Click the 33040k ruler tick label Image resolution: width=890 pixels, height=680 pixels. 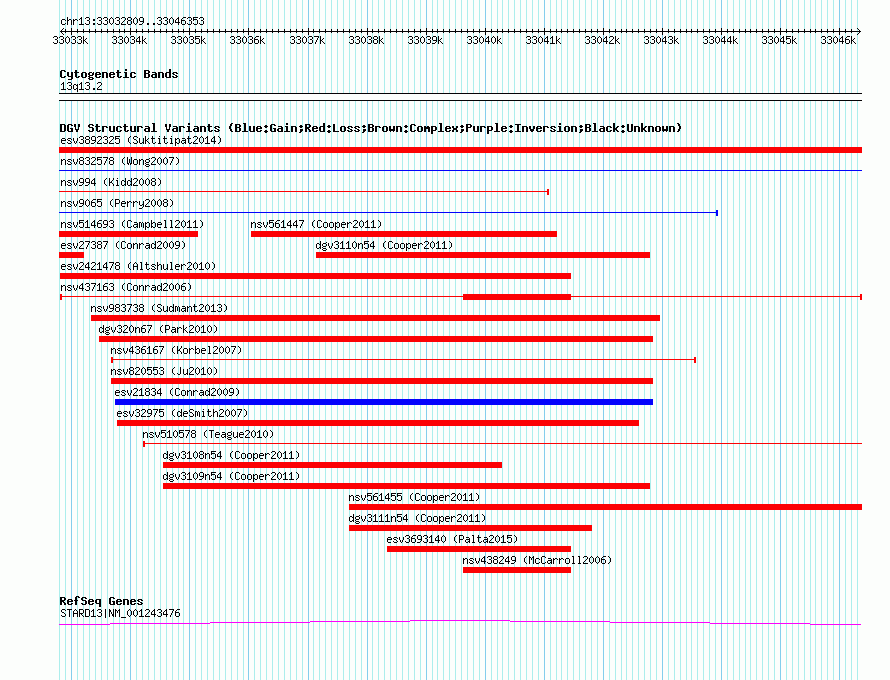(x=484, y=40)
